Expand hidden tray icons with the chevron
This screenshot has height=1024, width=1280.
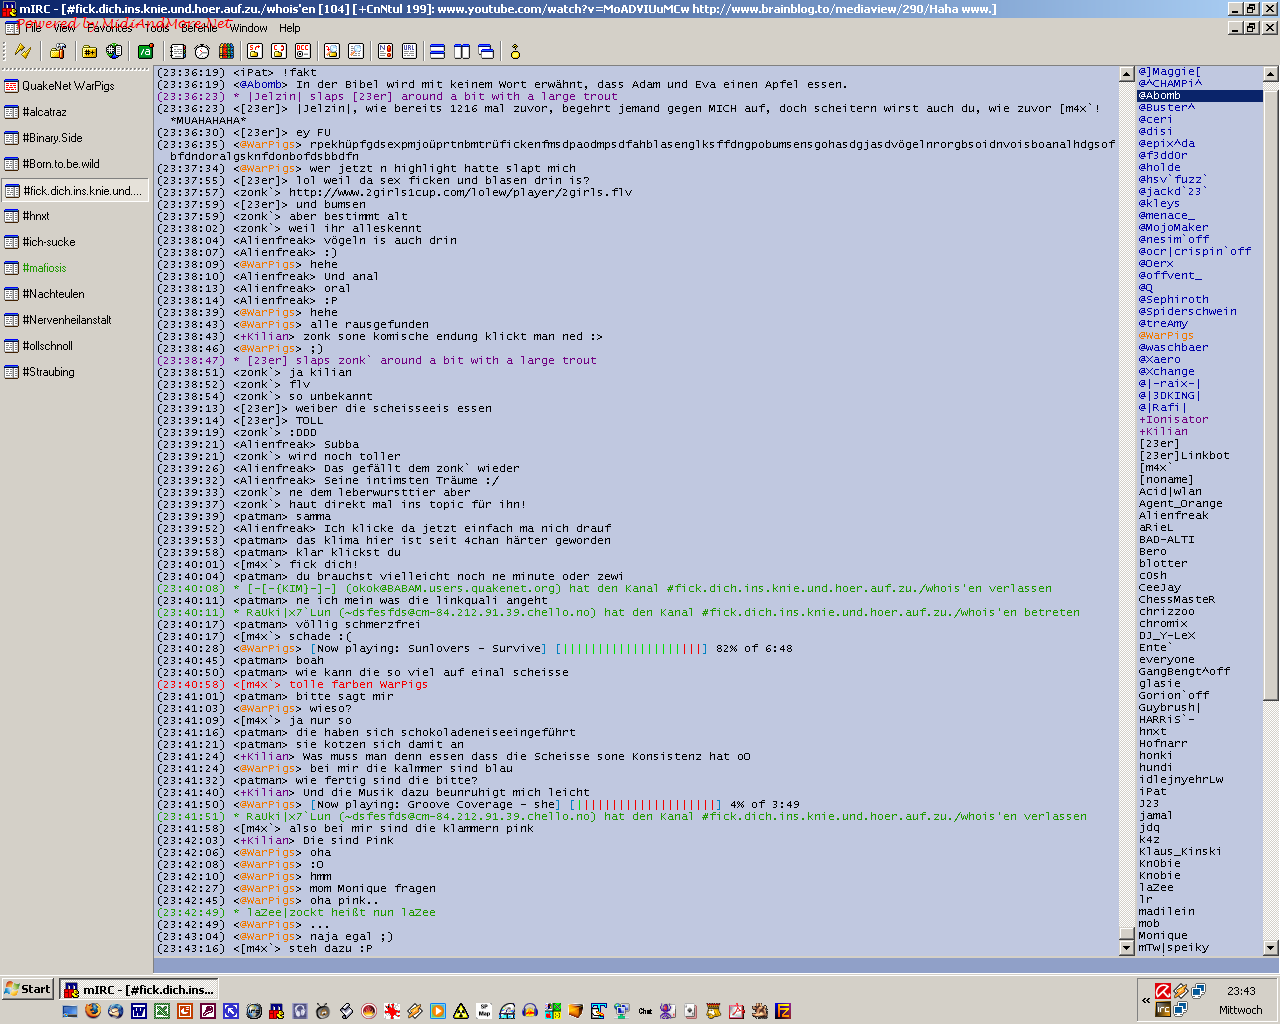click(x=1145, y=1000)
